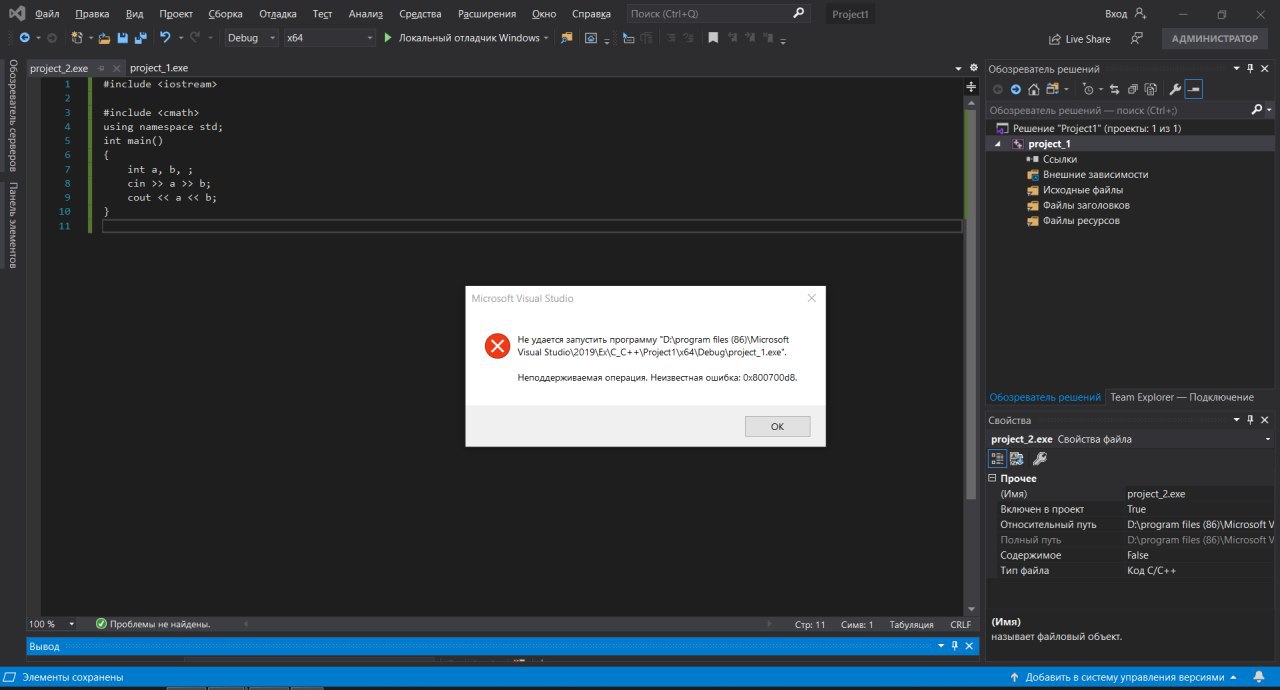Open the Правка menu
The height and width of the screenshot is (690, 1280).
pyautogui.click(x=92, y=14)
